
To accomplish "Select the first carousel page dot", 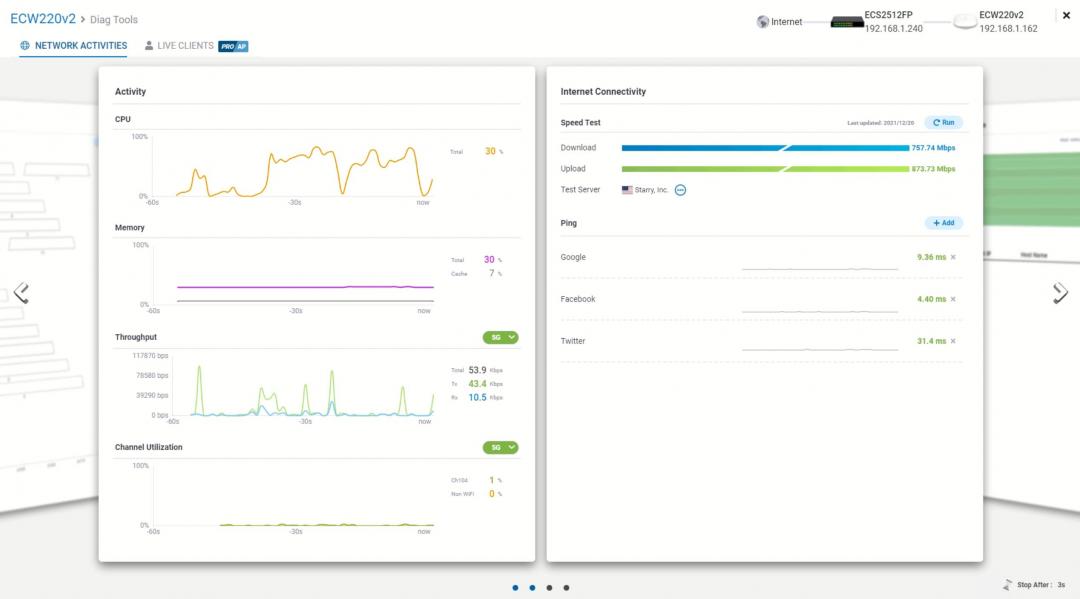I will 515,587.
